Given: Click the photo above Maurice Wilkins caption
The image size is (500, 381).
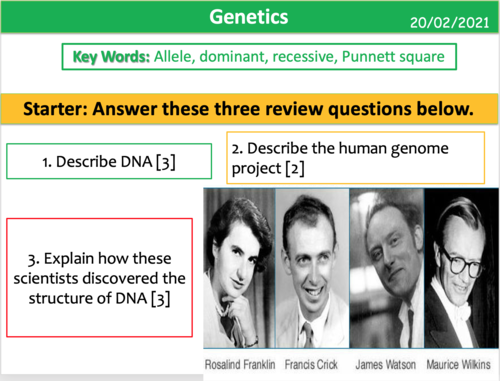Looking at the screenshot, I should click(x=461, y=268).
